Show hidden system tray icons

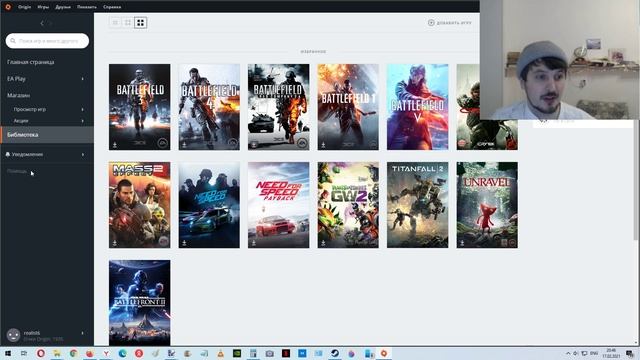click(x=568, y=353)
